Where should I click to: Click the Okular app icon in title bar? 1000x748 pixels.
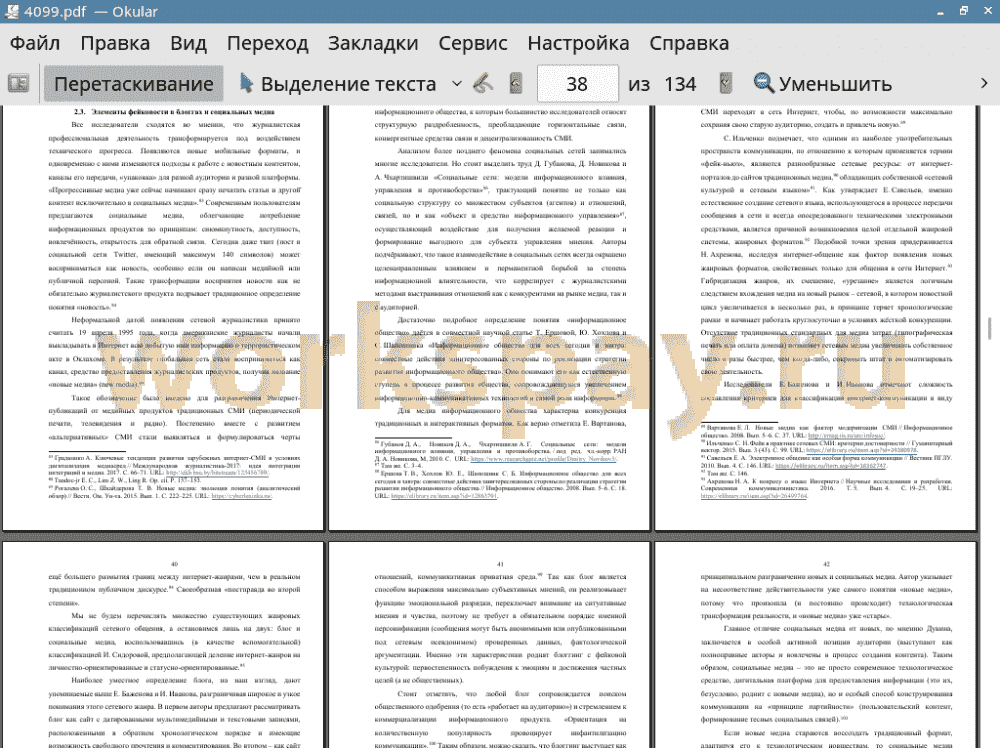coord(11,11)
